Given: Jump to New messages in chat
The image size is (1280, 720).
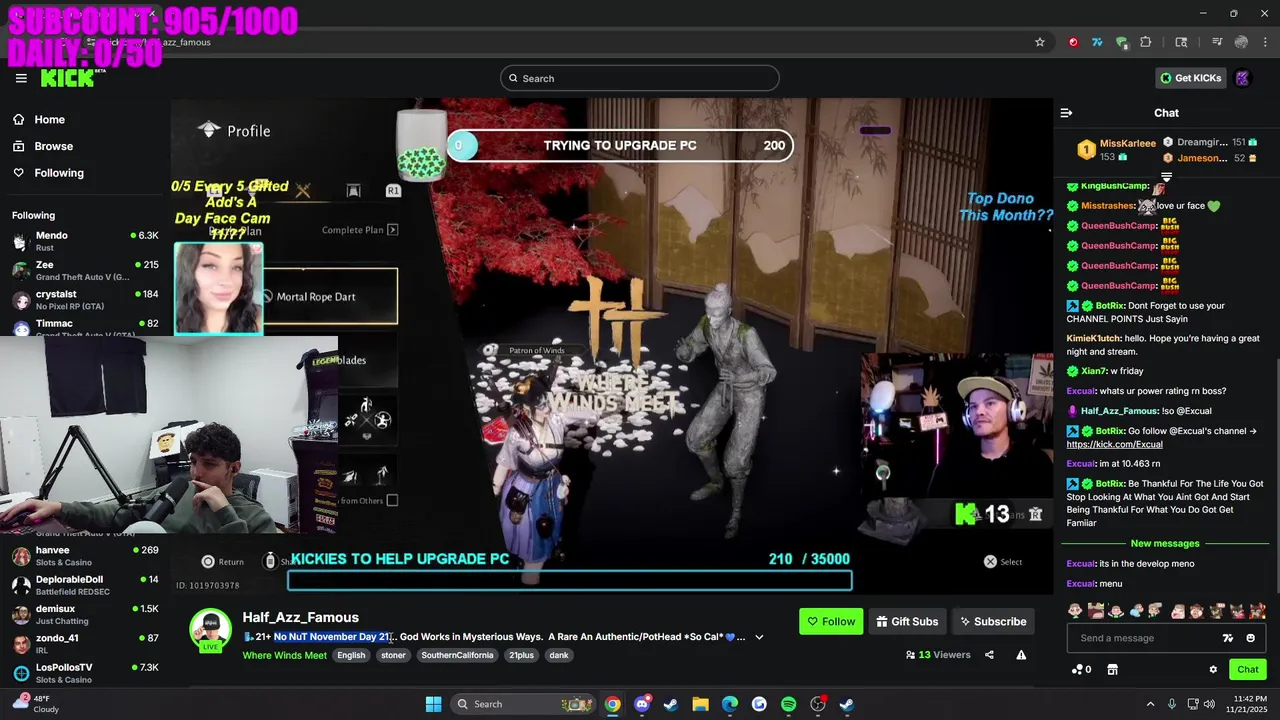Looking at the screenshot, I should point(1165,543).
